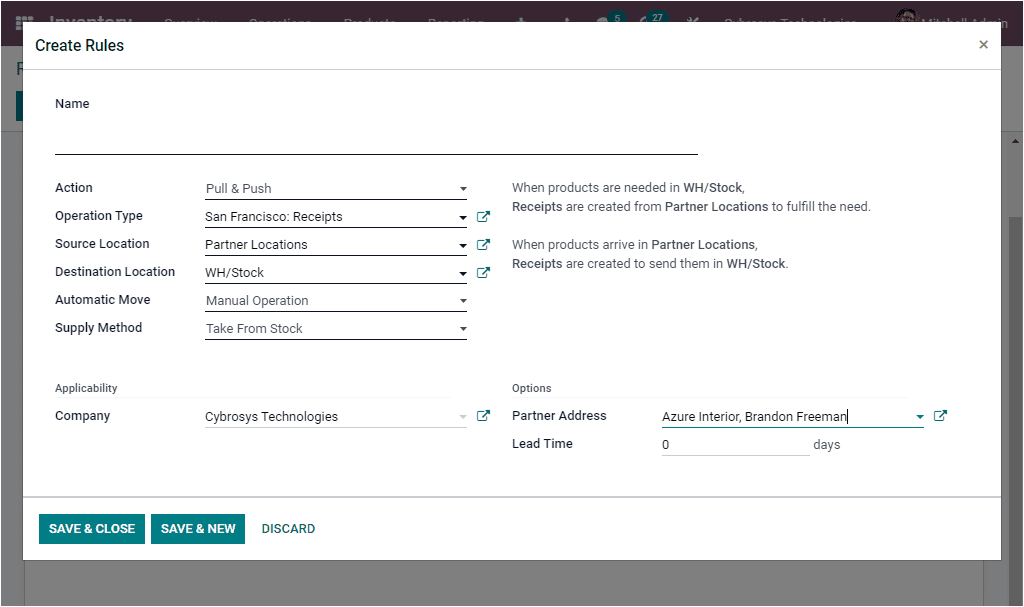Expand the Automatic Move dropdown
The width and height of the screenshot is (1024, 607).
462,300
